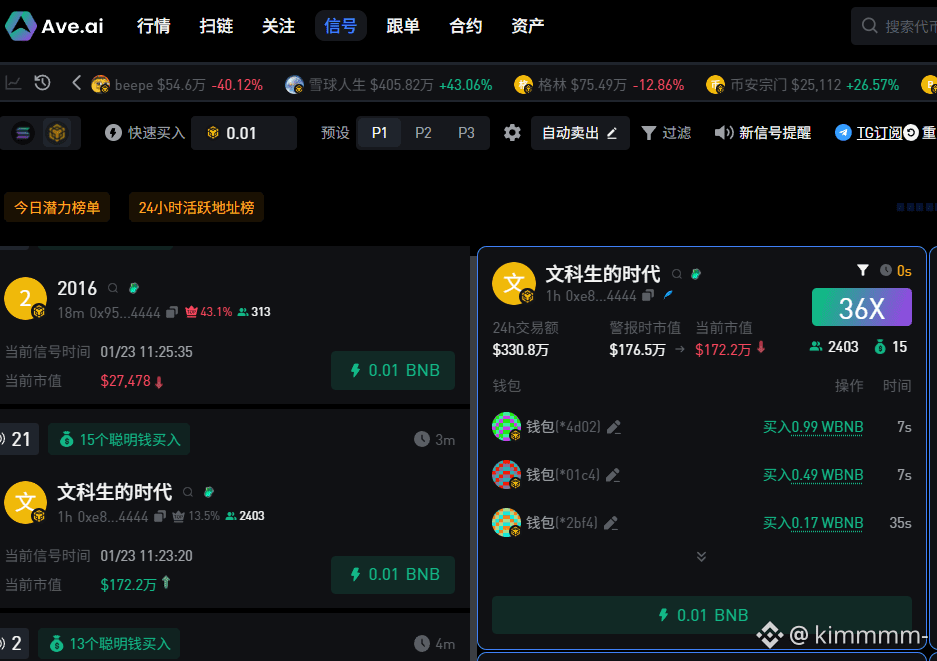
Task: Select the BNB chain icon
Action: tap(57, 133)
